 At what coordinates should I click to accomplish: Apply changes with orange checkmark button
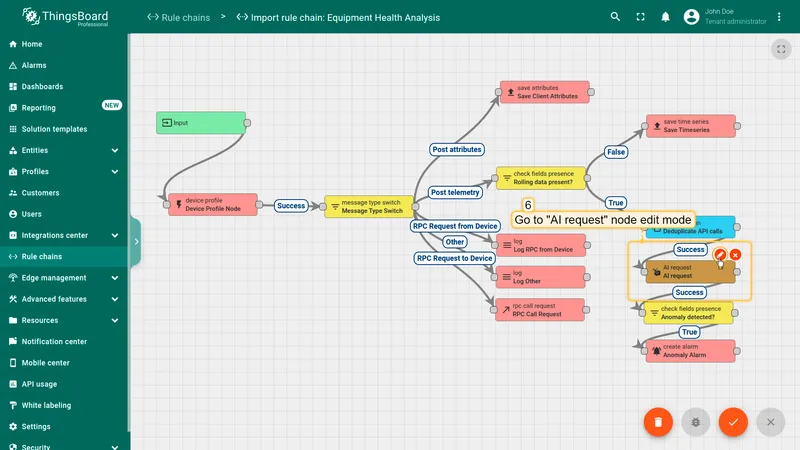(733, 422)
